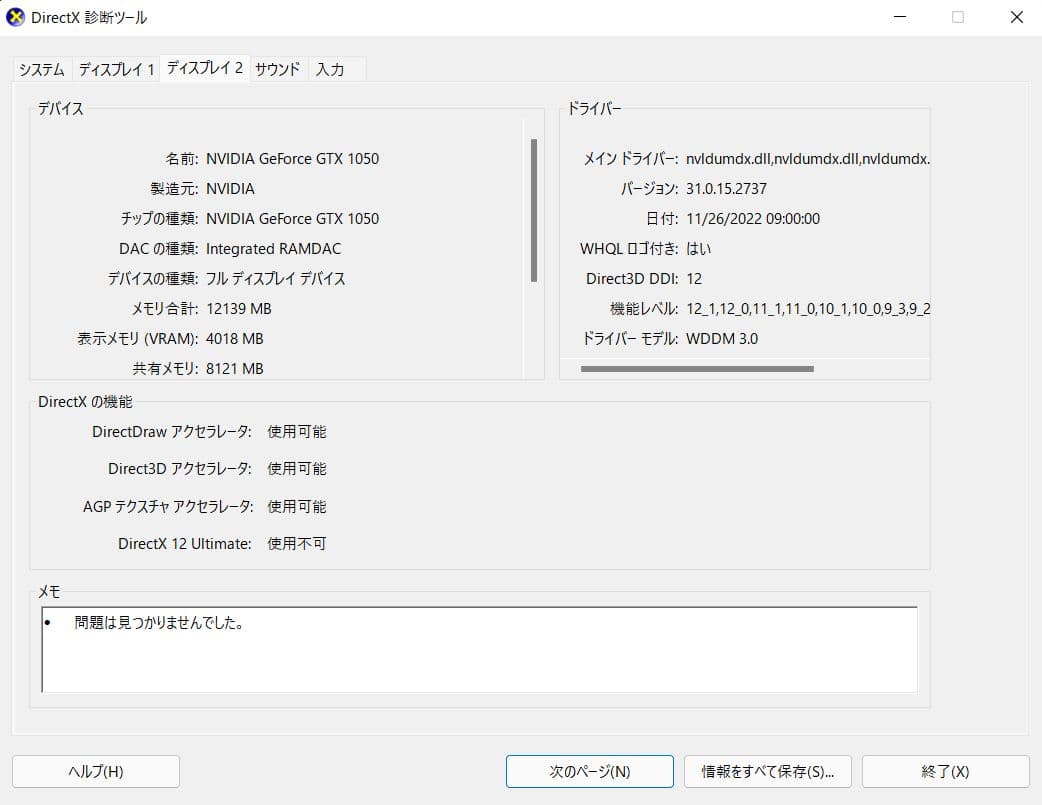Switch to the サウンド tab
This screenshot has height=805, width=1042.
click(x=277, y=70)
